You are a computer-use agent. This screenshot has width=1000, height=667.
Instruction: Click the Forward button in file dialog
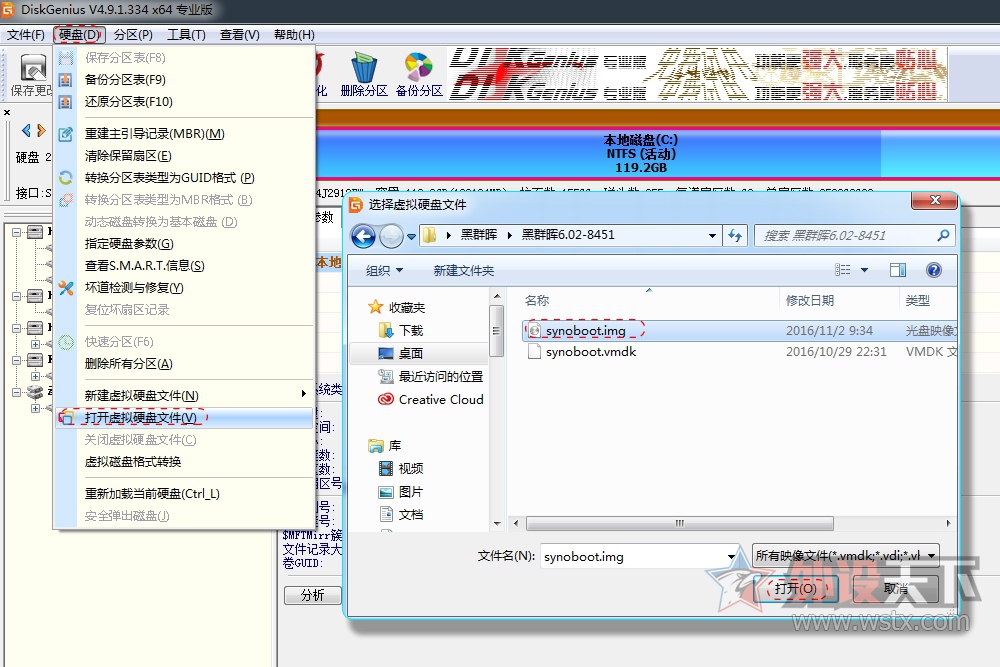(391, 236)
